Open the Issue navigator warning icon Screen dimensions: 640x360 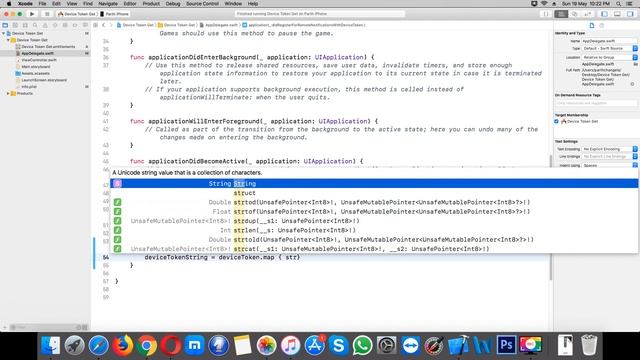pyautogui.click(x=45, y=25)
